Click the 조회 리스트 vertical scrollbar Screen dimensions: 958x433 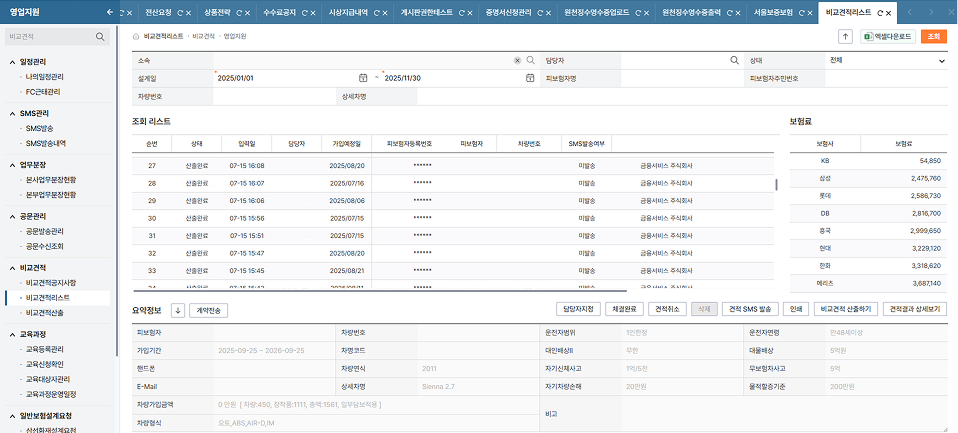click(x=775, y=184)
